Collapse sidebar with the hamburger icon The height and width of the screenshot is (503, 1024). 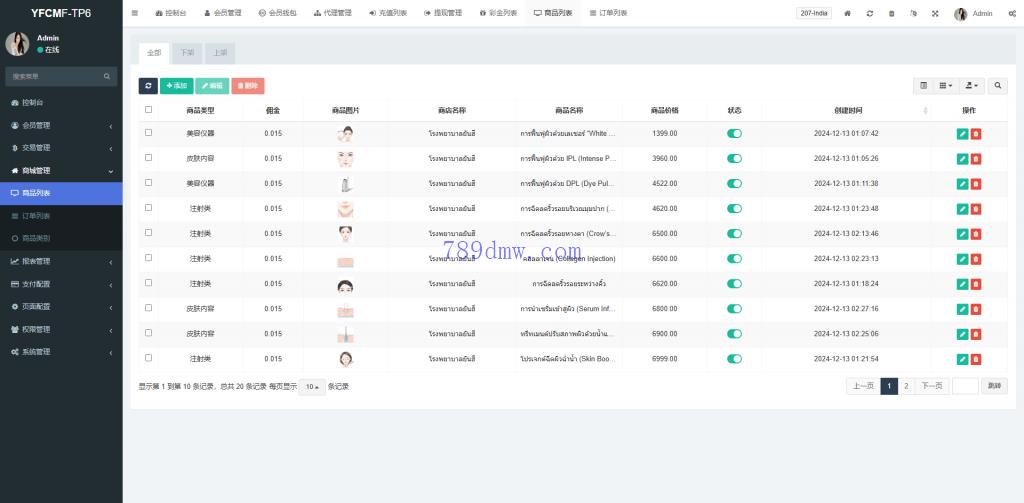[135, 13]
